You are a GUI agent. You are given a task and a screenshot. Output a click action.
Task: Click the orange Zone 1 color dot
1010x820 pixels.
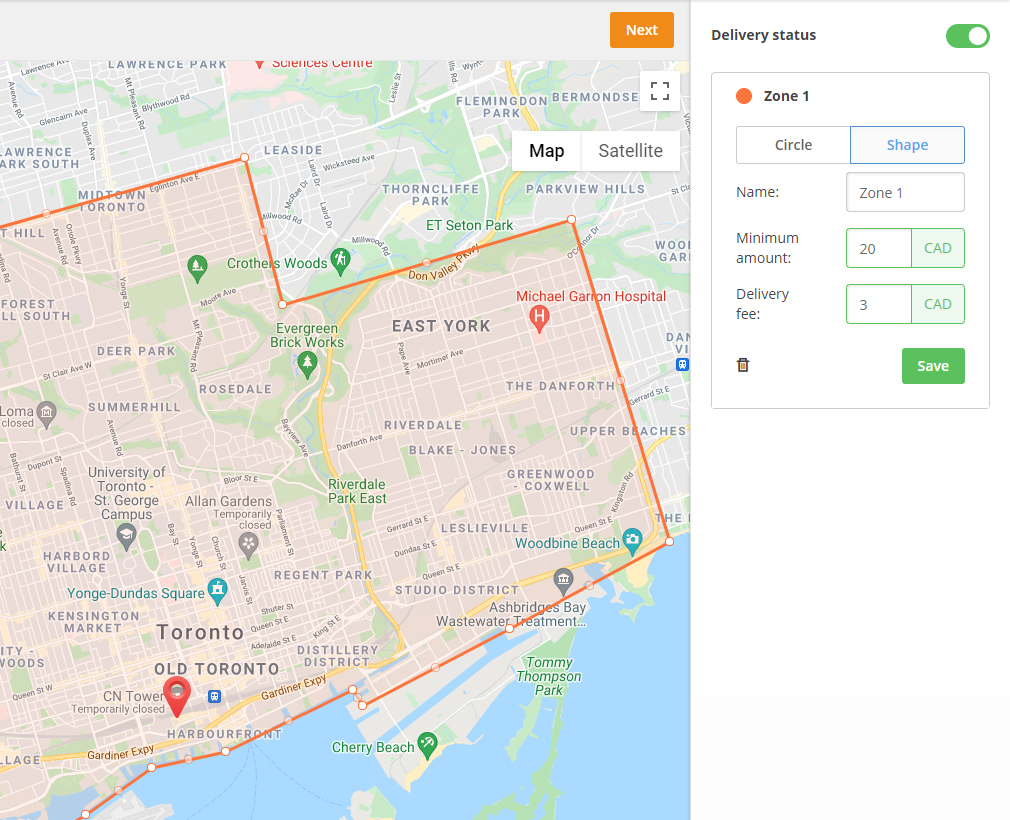744,96
